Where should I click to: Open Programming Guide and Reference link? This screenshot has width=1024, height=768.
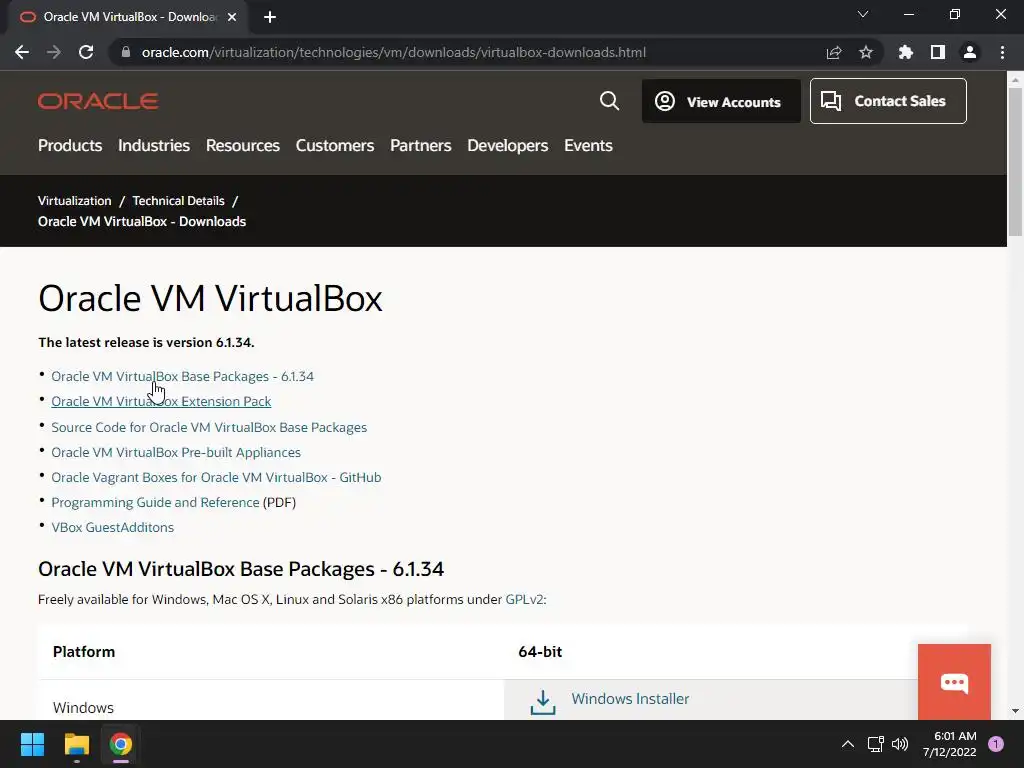(155, 502)
